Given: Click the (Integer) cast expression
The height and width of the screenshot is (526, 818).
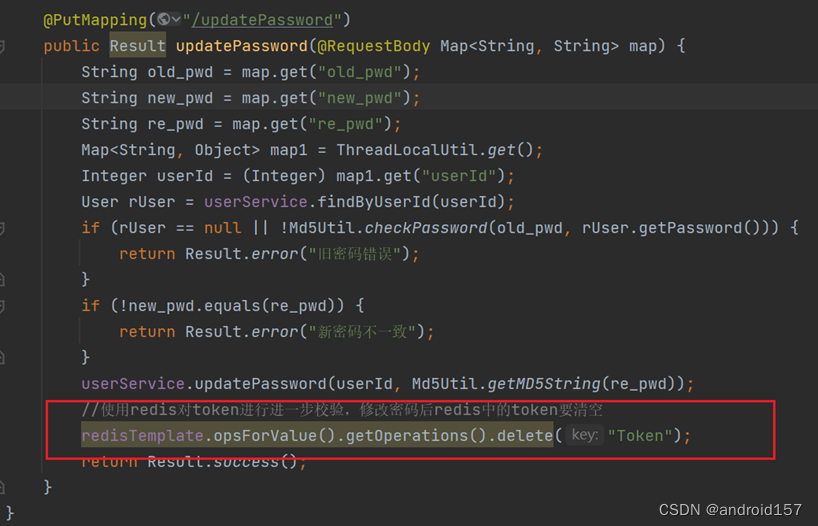Looking at the screenshot, I should 284,176.
